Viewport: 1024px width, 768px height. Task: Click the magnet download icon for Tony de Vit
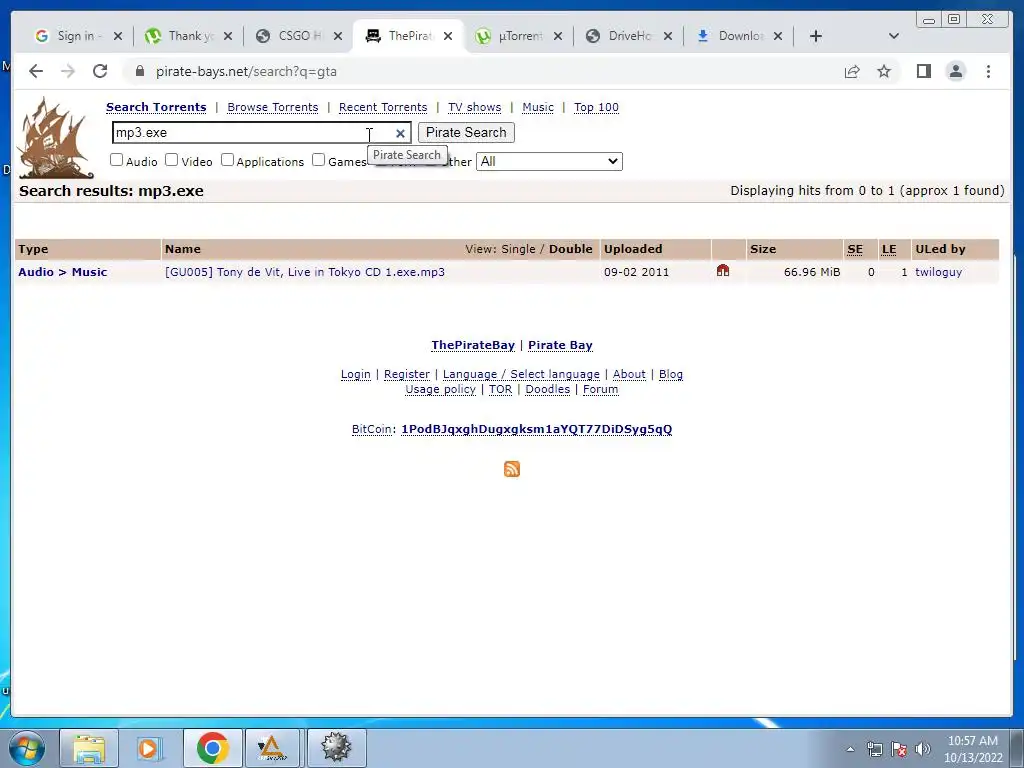click(723, 270)
